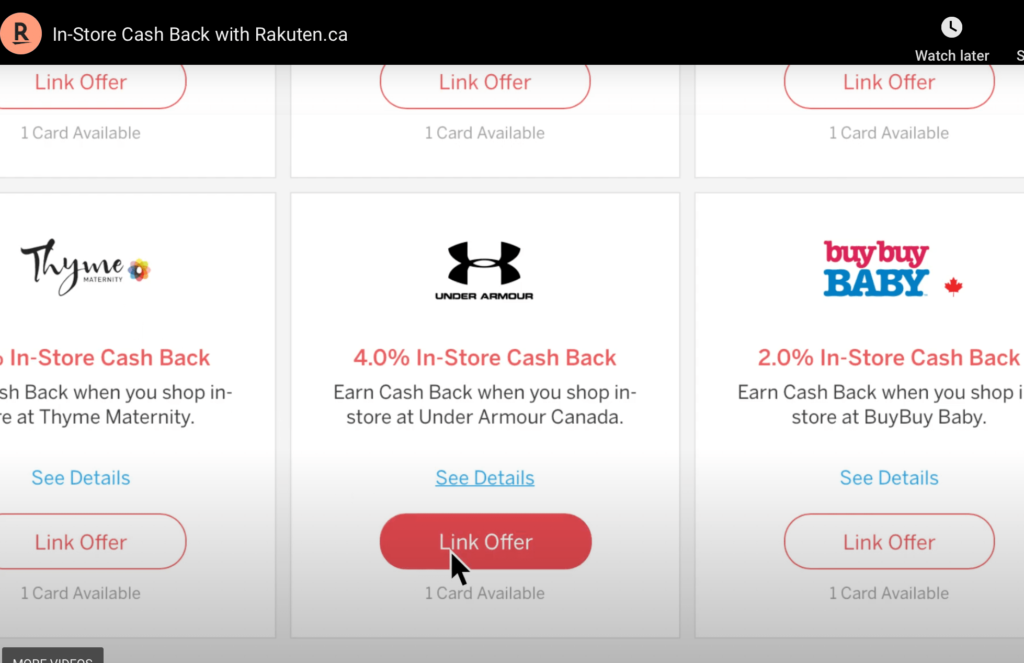Open See Details for Thyme Maternity
The image size is (1024, 663).
coord(81,478)
